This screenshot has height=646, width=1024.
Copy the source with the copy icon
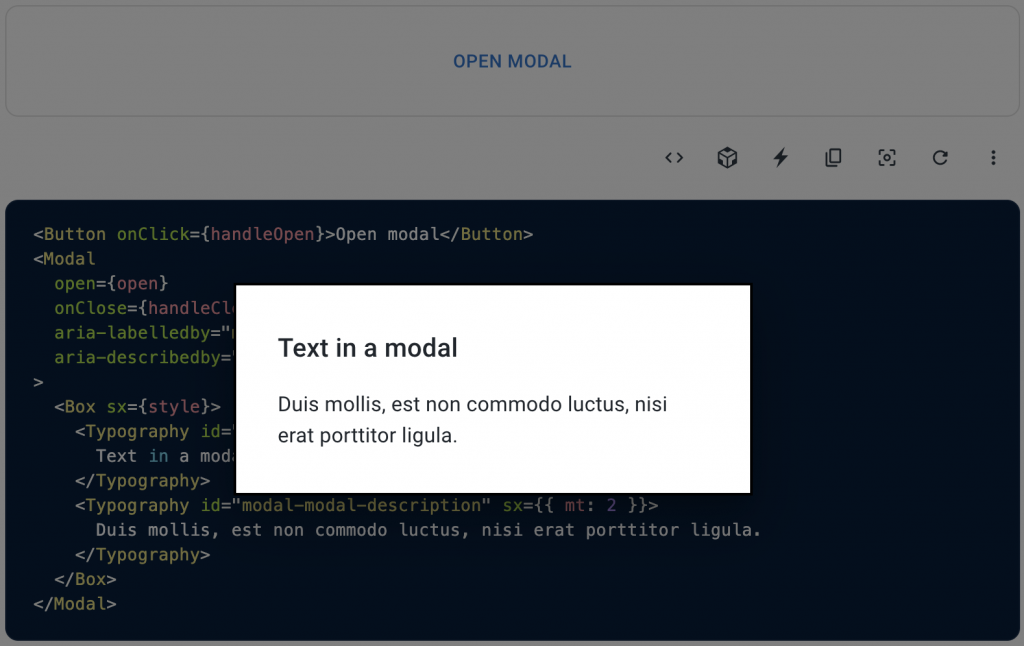tap(833, 157)
